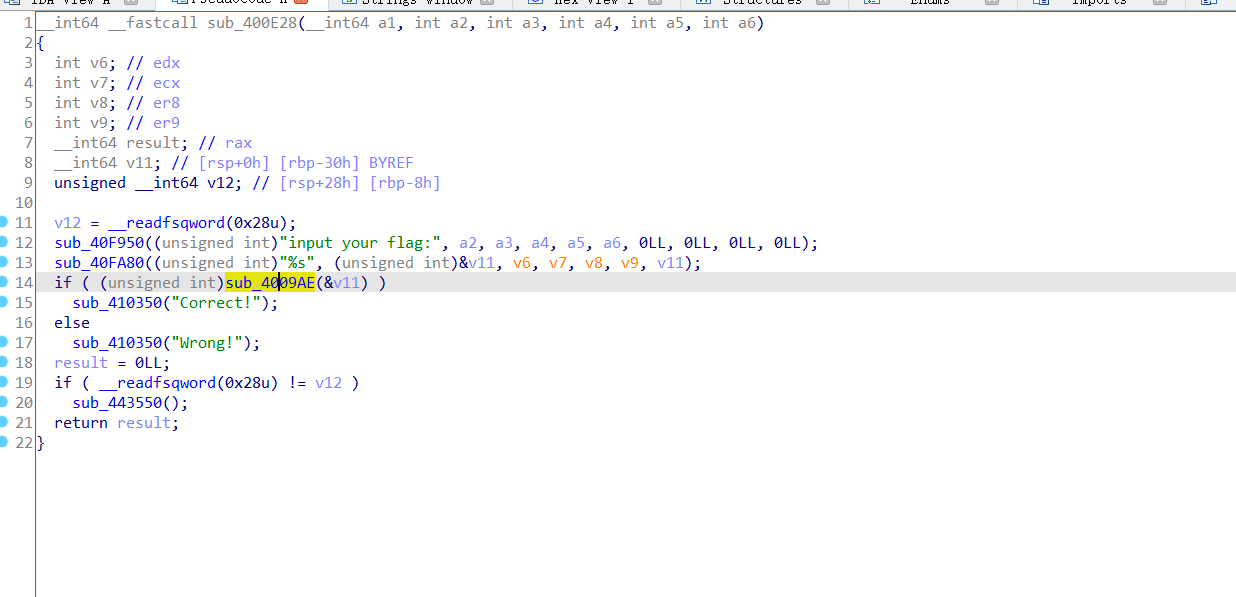Toggle the breakpoint marker on line 12

click(6, 242)
